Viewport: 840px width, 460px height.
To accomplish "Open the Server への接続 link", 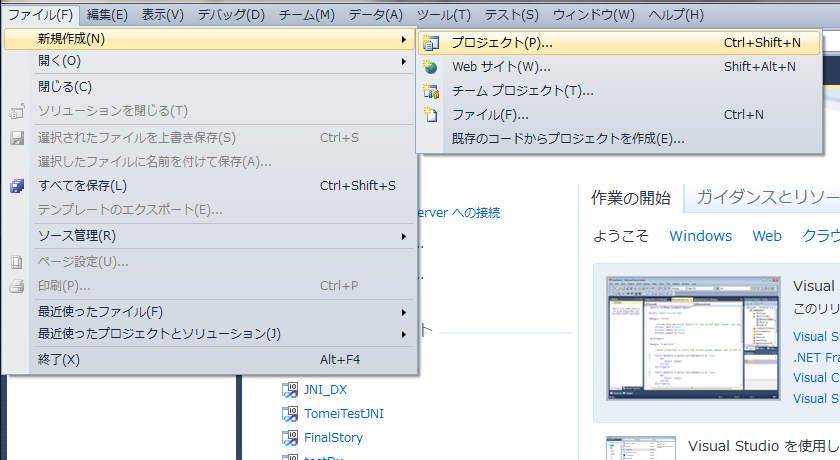I will coord(459,213).
